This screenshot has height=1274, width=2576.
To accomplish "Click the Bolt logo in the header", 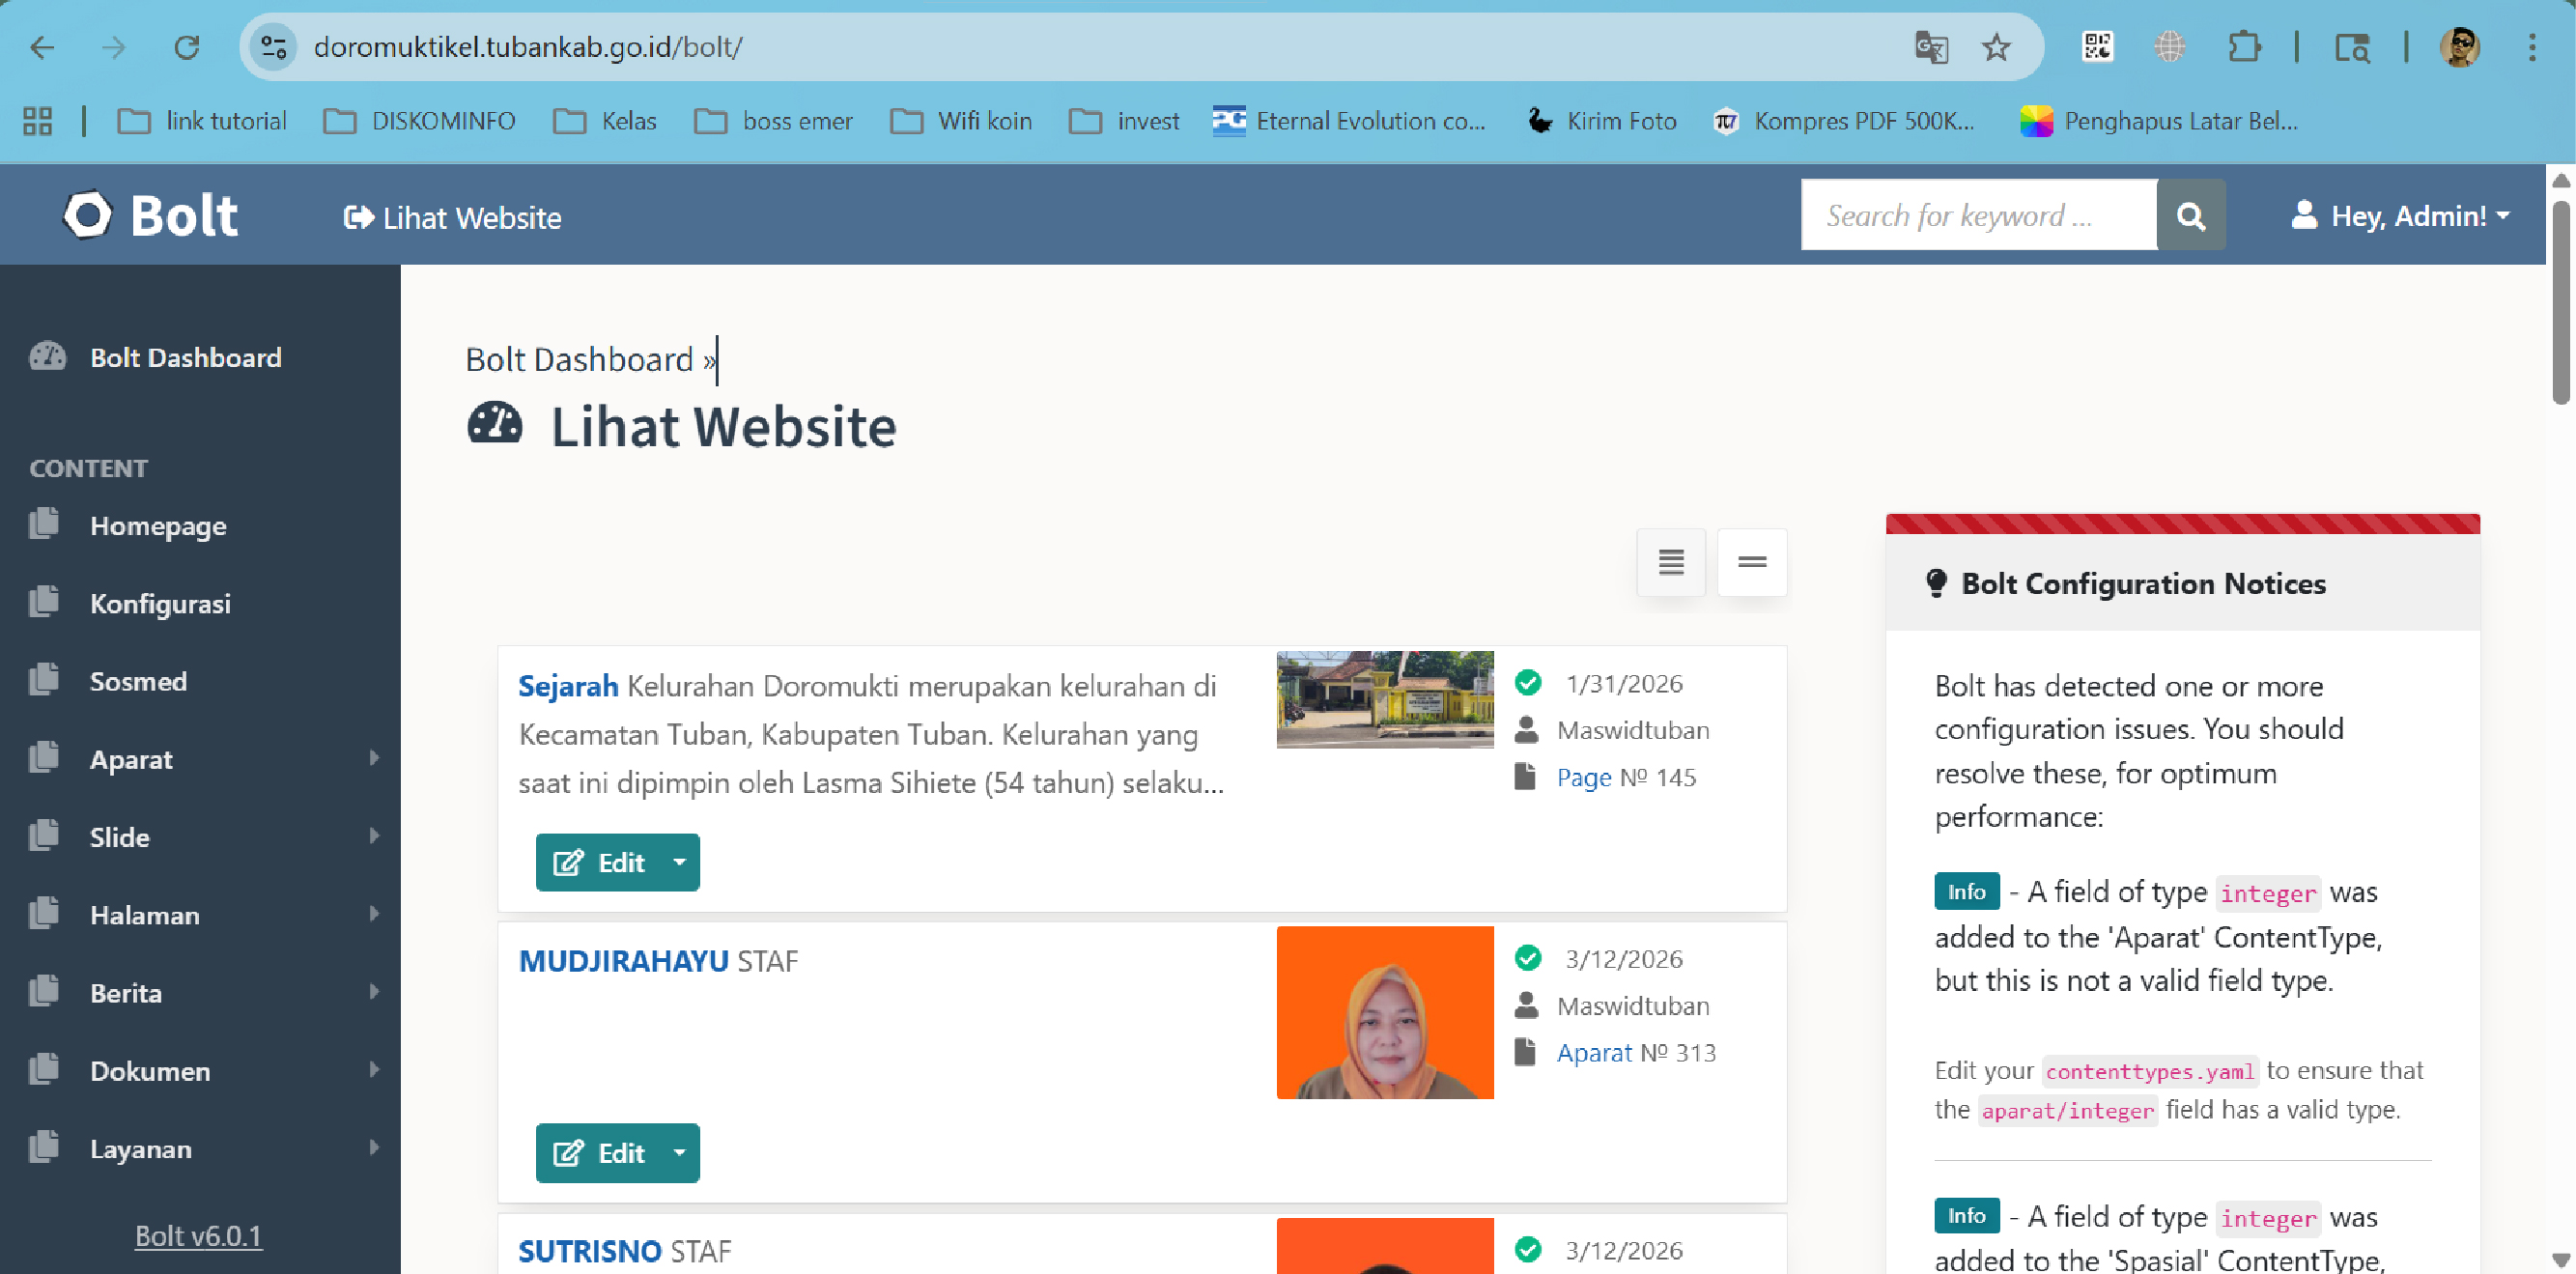I will tap(152, 215).
